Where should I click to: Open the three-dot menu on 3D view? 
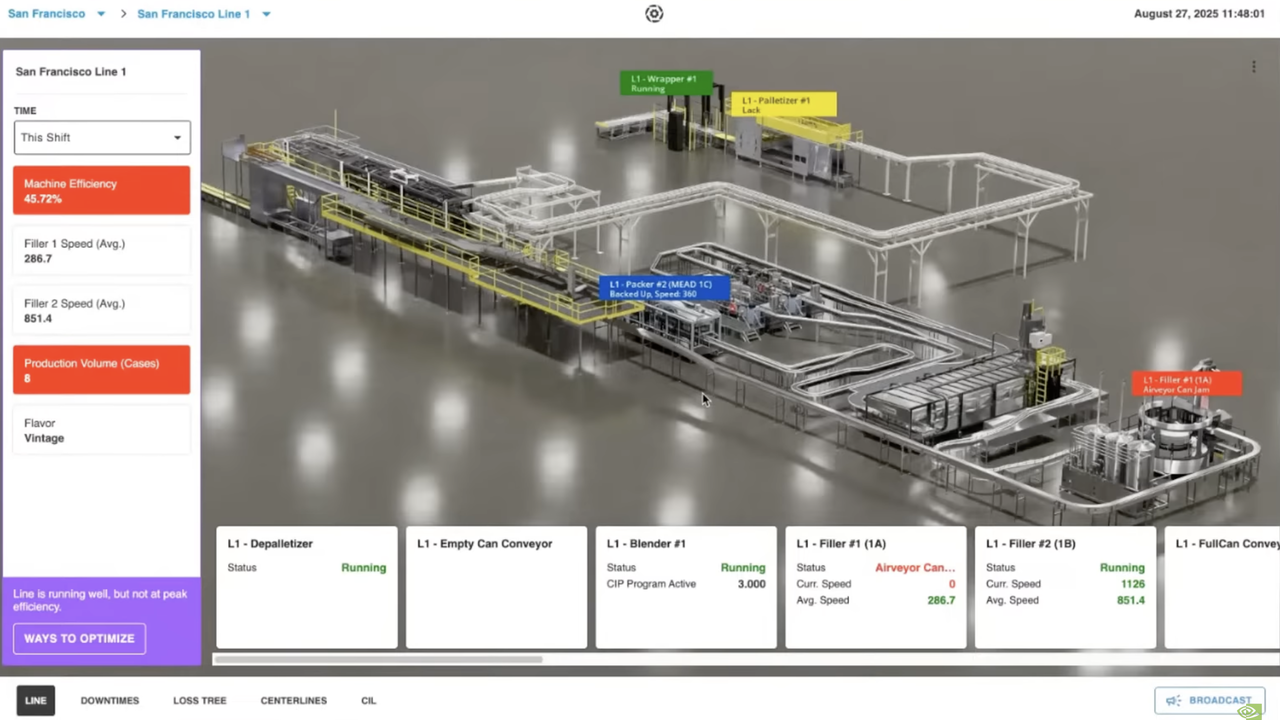[1253, 67]
